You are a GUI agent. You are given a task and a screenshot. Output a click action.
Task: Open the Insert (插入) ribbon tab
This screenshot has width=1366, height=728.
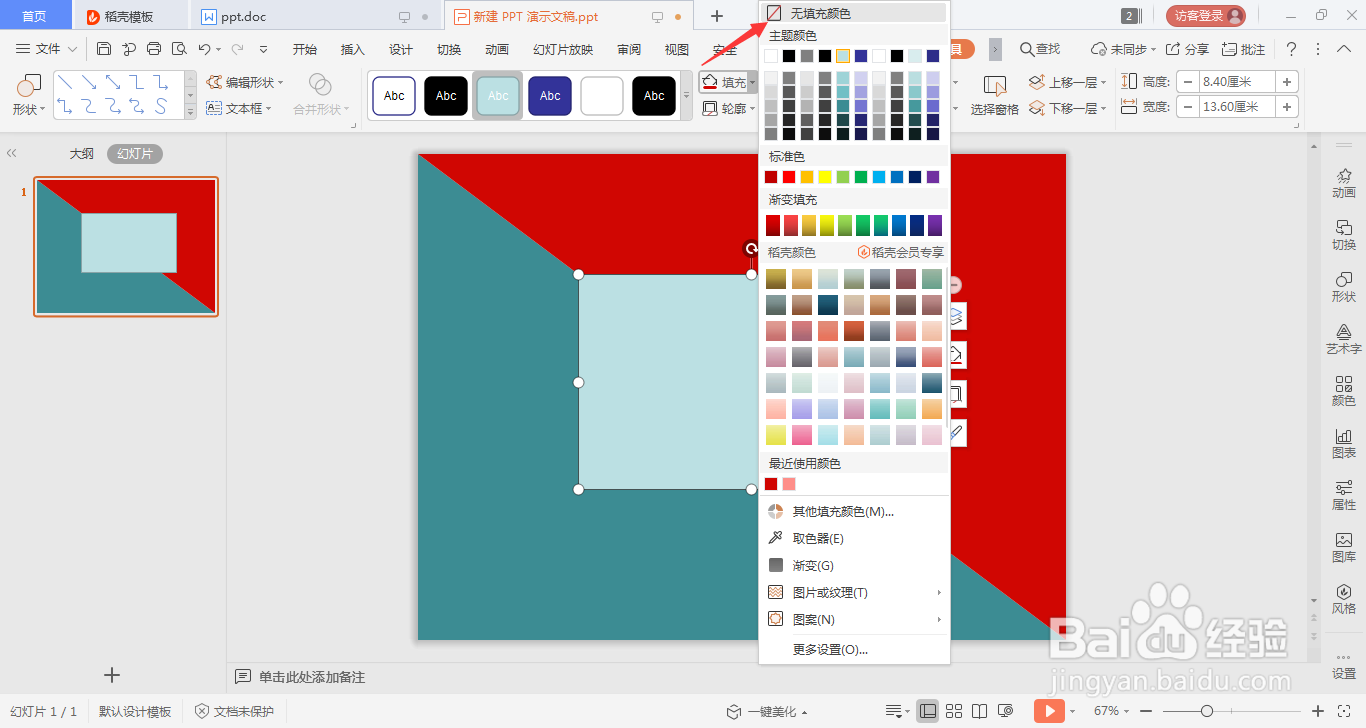pos(353,49)
